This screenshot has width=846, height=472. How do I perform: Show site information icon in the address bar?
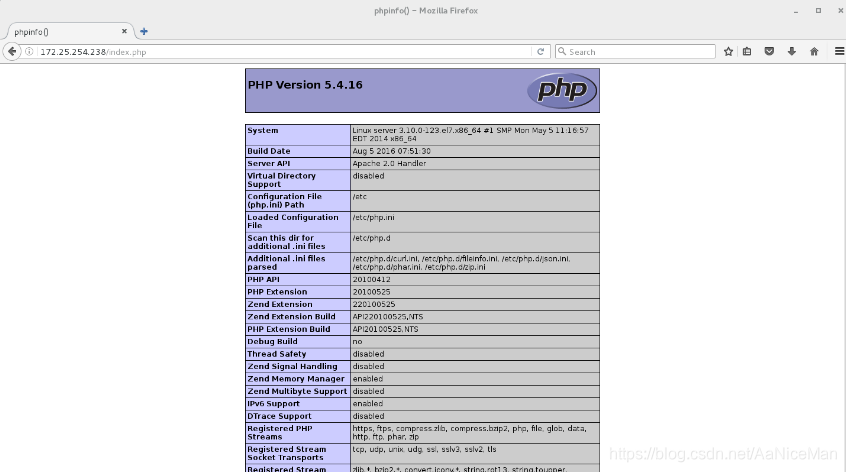point(30,52)
